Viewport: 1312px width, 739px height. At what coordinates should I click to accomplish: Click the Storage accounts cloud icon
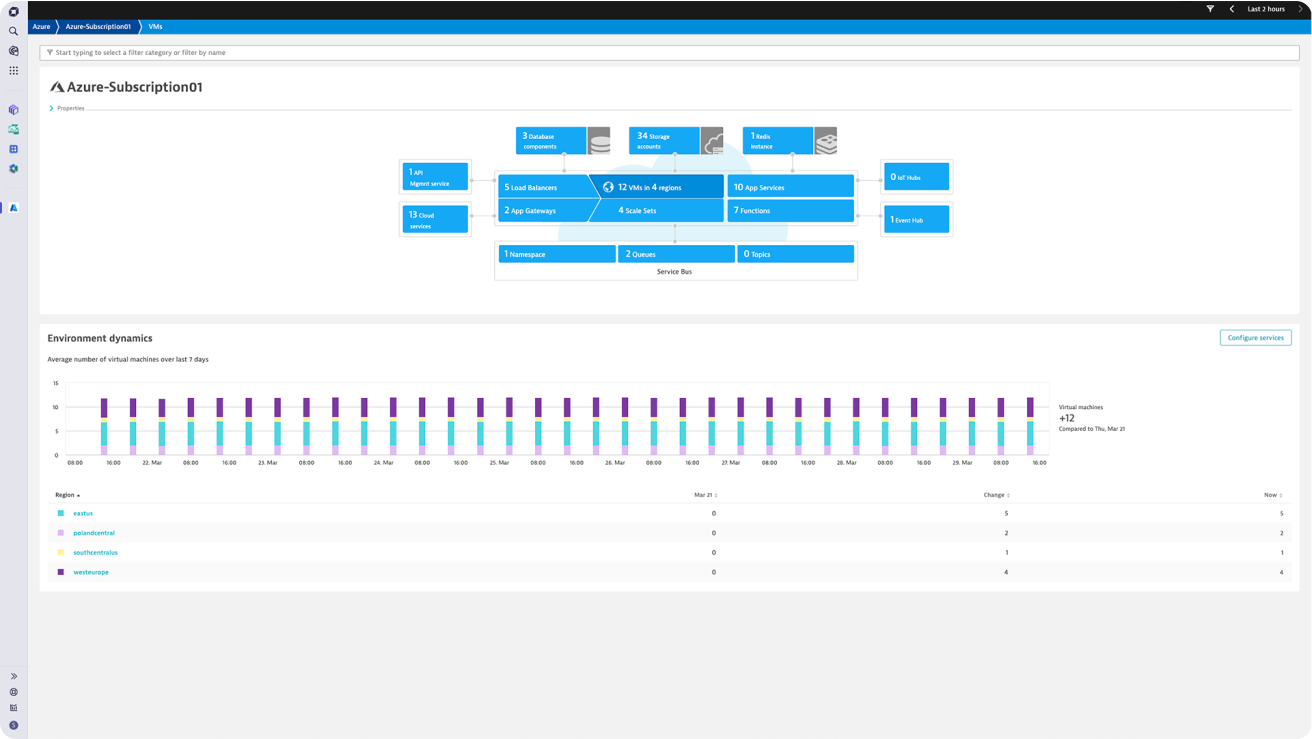coord(712,141)
